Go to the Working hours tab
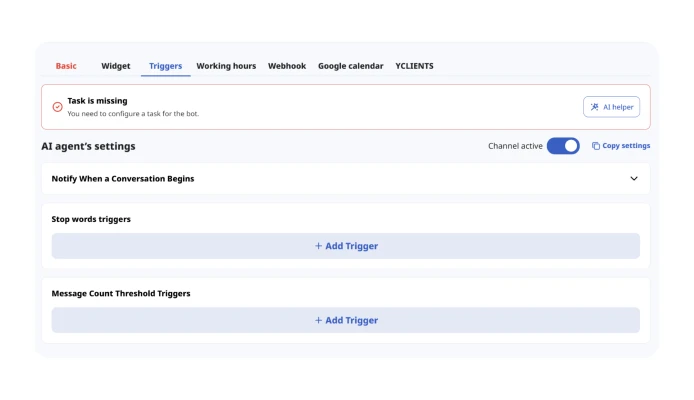694x400 pixels. [x=226, y=66]
